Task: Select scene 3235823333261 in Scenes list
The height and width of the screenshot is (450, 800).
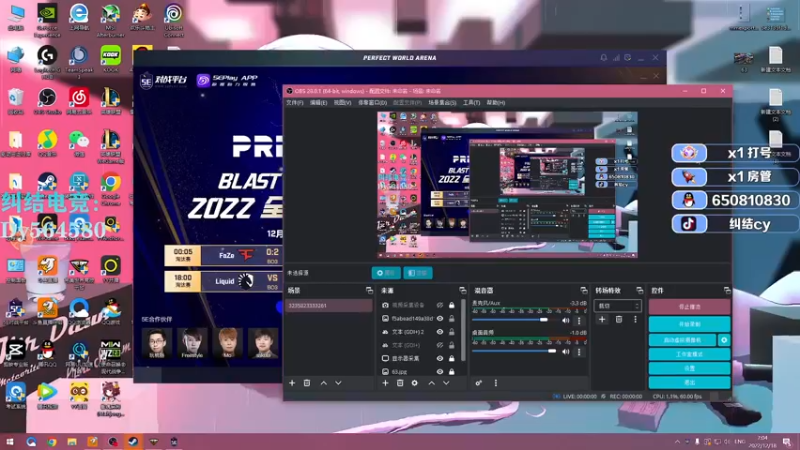Action: click(x=329, y=306)
